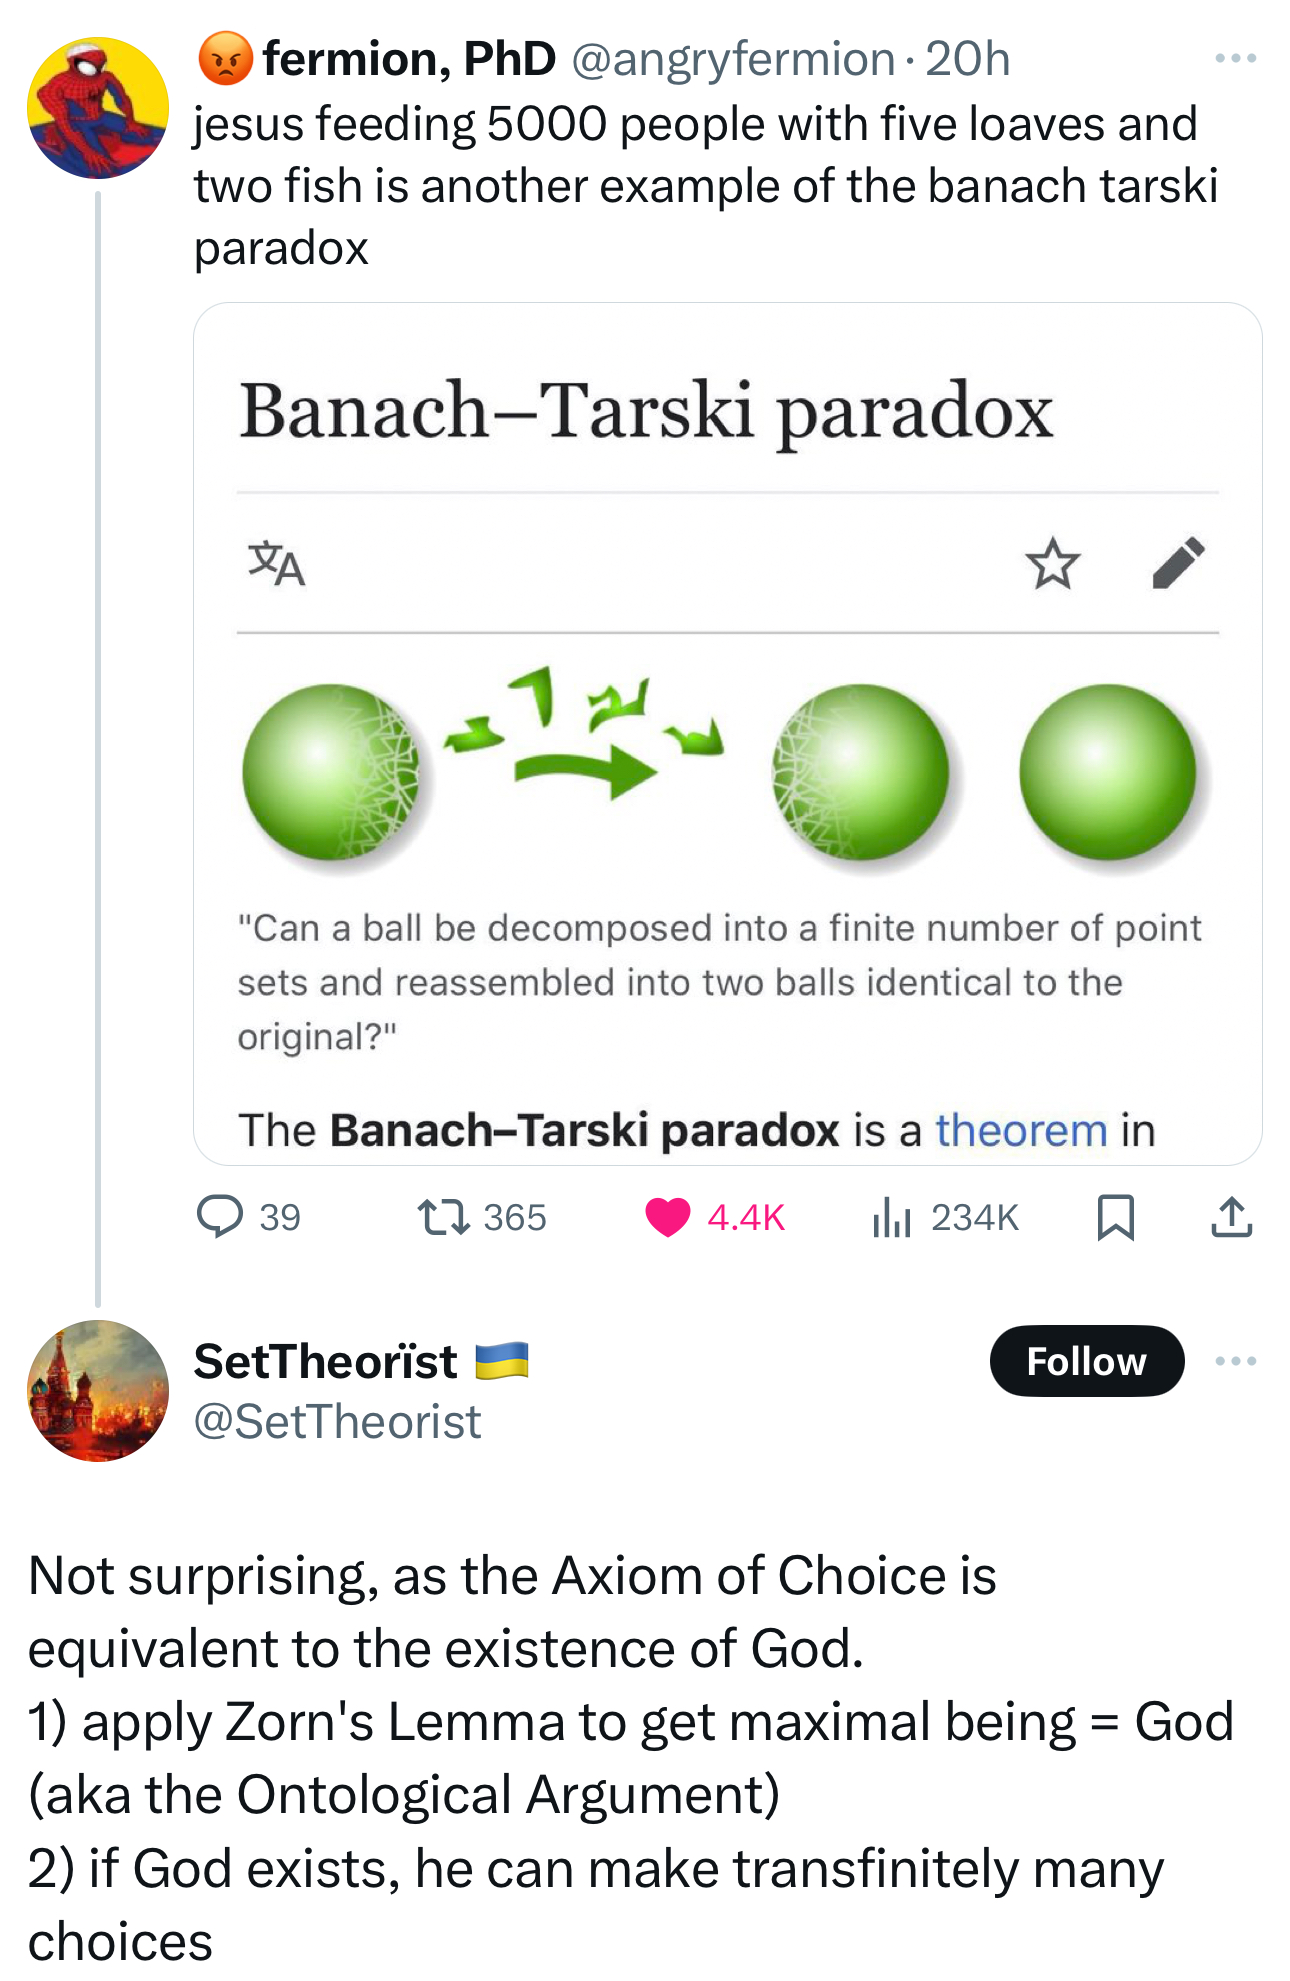This screenshot has height=1981, width=1290.
Task: Open fermion's Spider-Man profile picture
Action: [x=98, y=108]
